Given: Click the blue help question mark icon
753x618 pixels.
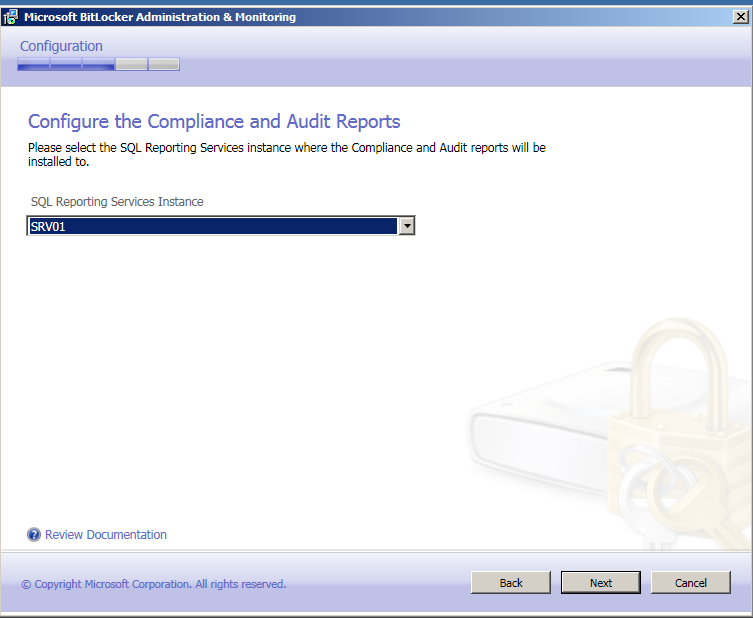Looking at the screenshot, I should click(x=34, y=534).
